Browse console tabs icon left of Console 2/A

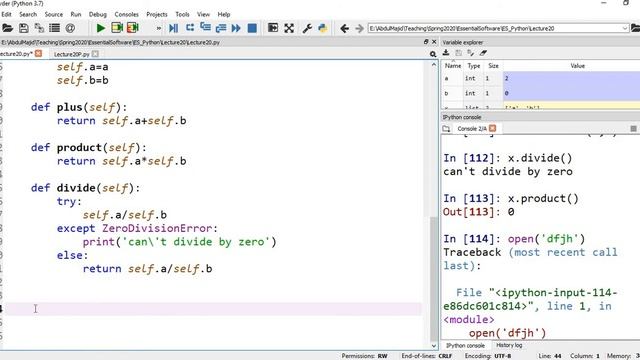[x=446, y=129]
